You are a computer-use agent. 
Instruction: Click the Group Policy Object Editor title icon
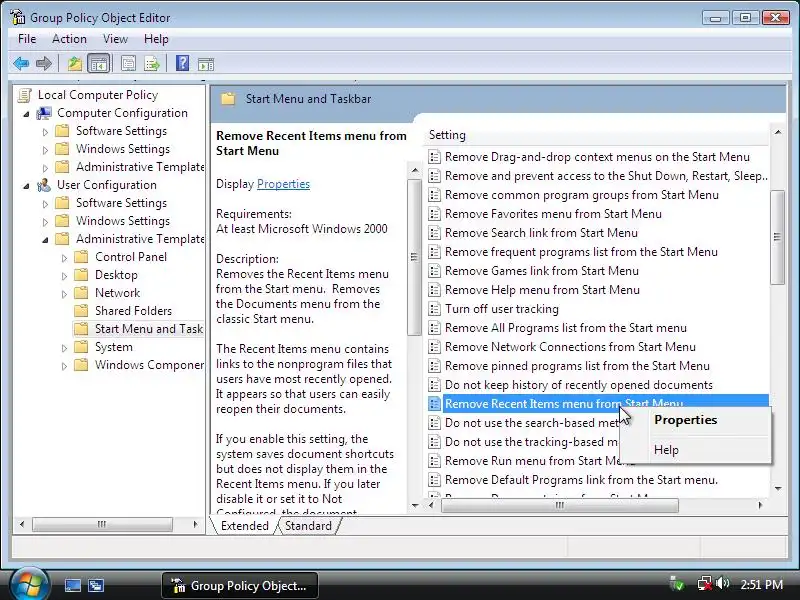pos(18,17)
